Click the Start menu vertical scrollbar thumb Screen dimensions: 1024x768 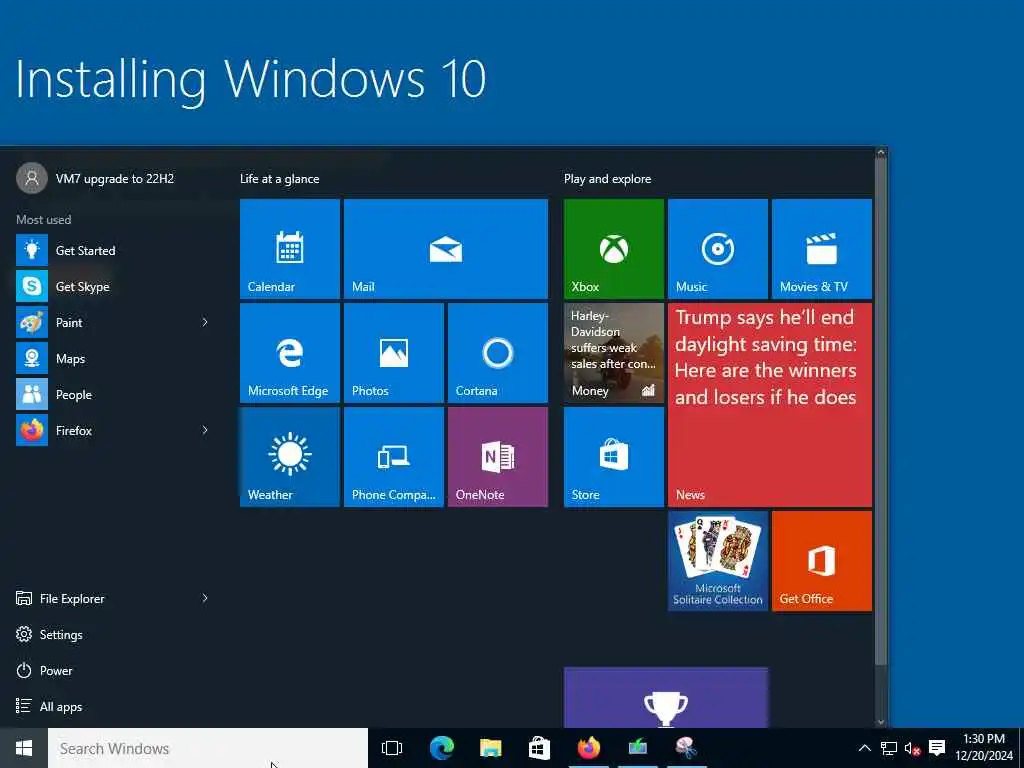881,411
